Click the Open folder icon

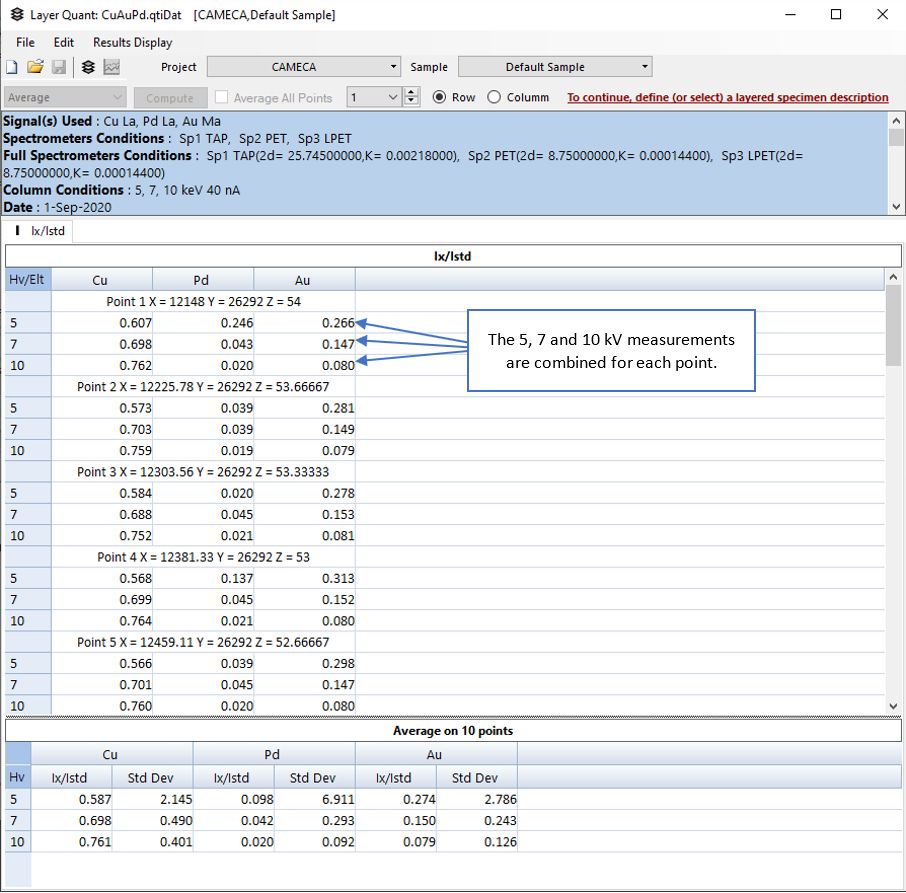(x=35, y=68)
